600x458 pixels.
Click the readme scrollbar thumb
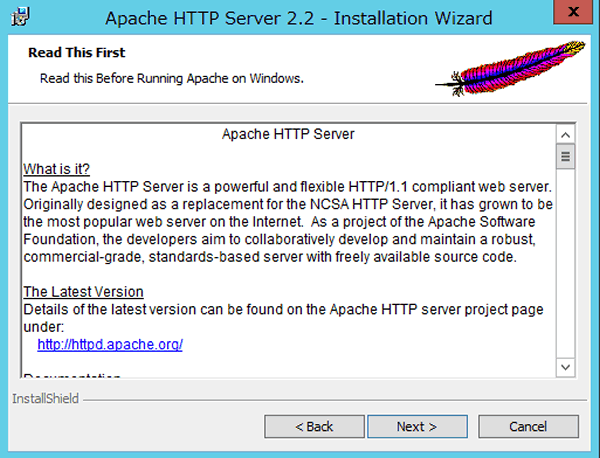565,155
